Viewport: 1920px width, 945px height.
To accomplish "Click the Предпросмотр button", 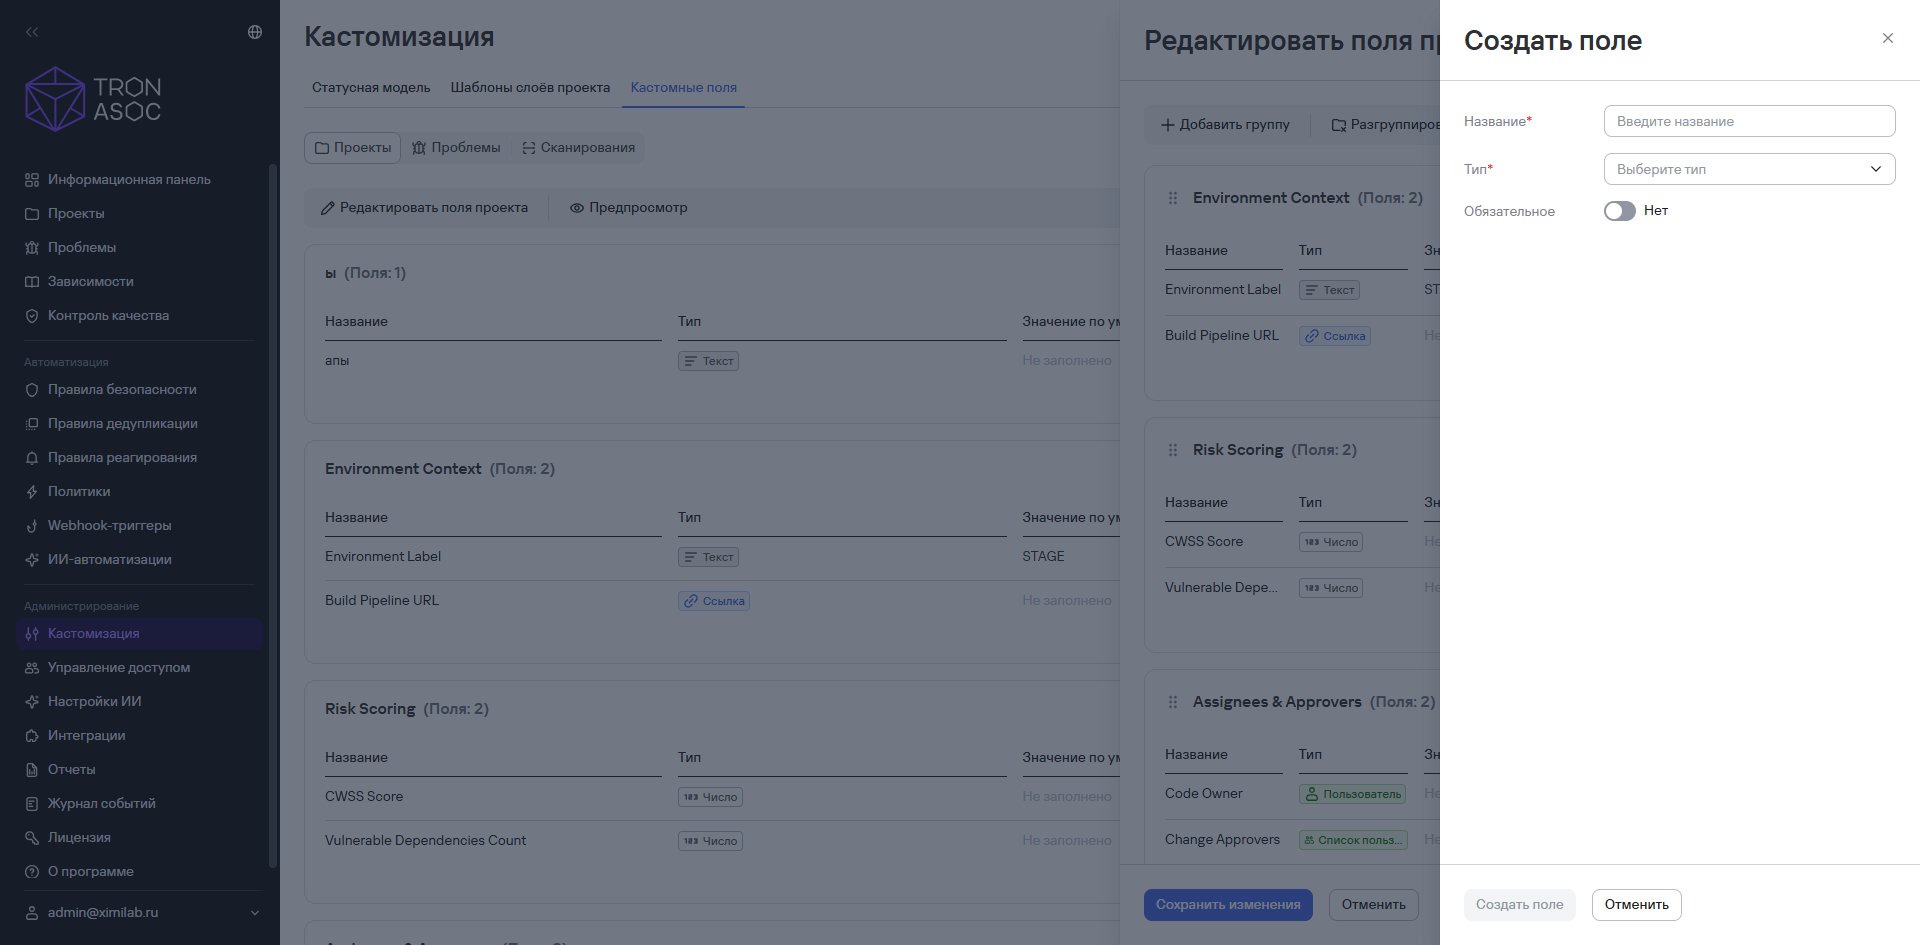I will pyautogui.click(x=629, y=208).
